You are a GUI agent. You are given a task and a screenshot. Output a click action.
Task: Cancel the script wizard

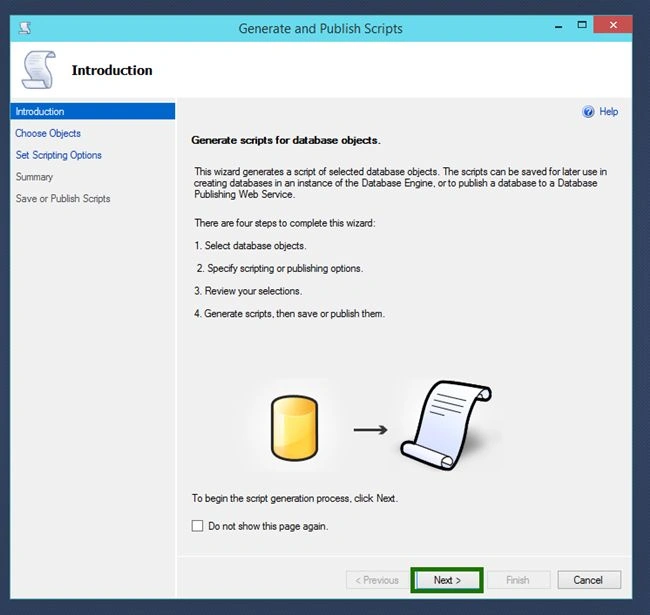(589, 580)
